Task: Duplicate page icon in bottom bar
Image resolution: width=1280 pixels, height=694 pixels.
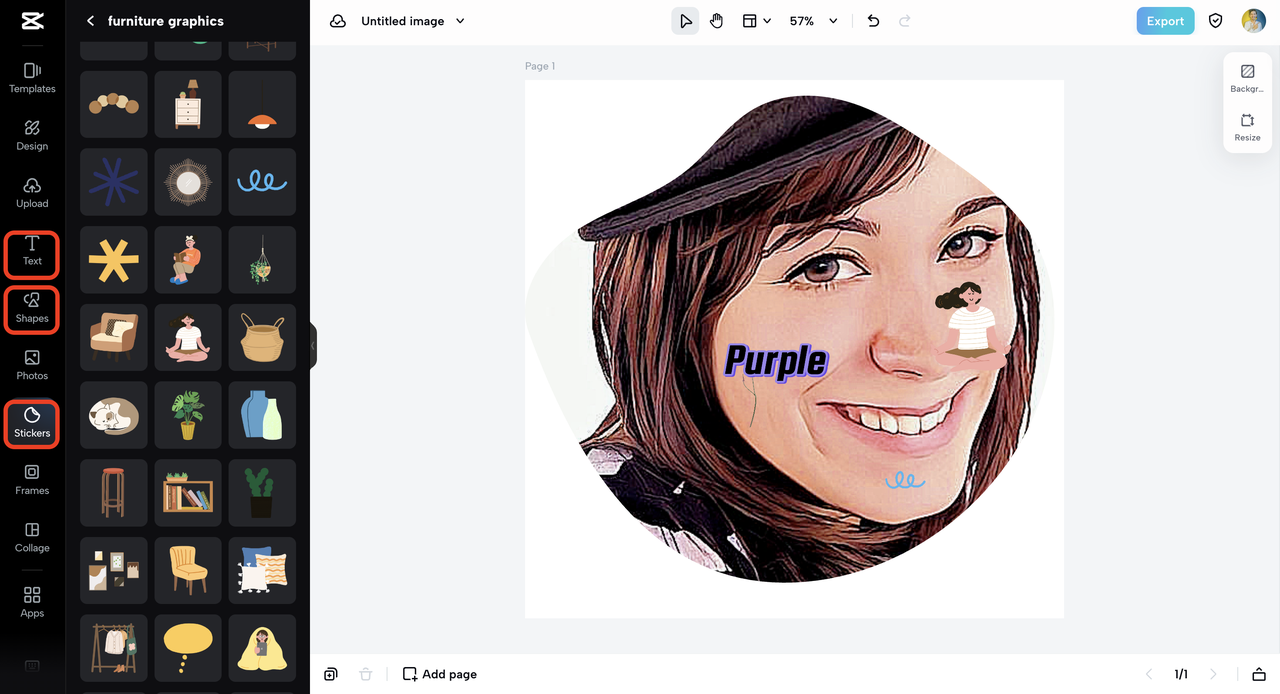Action: tap(331, 674)
